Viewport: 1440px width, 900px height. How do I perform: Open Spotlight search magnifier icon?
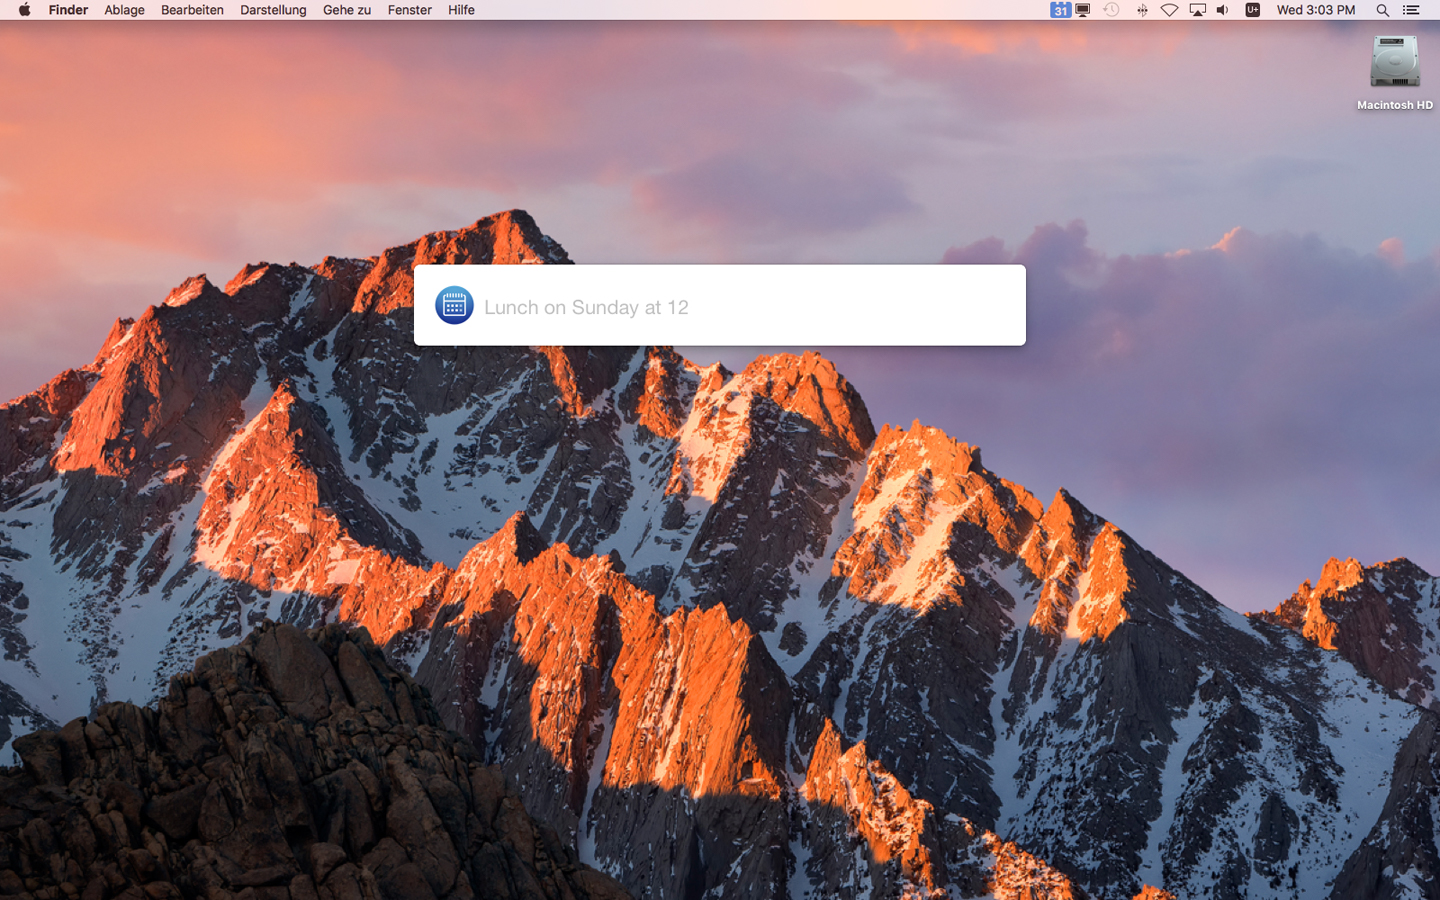(1382, 10)
